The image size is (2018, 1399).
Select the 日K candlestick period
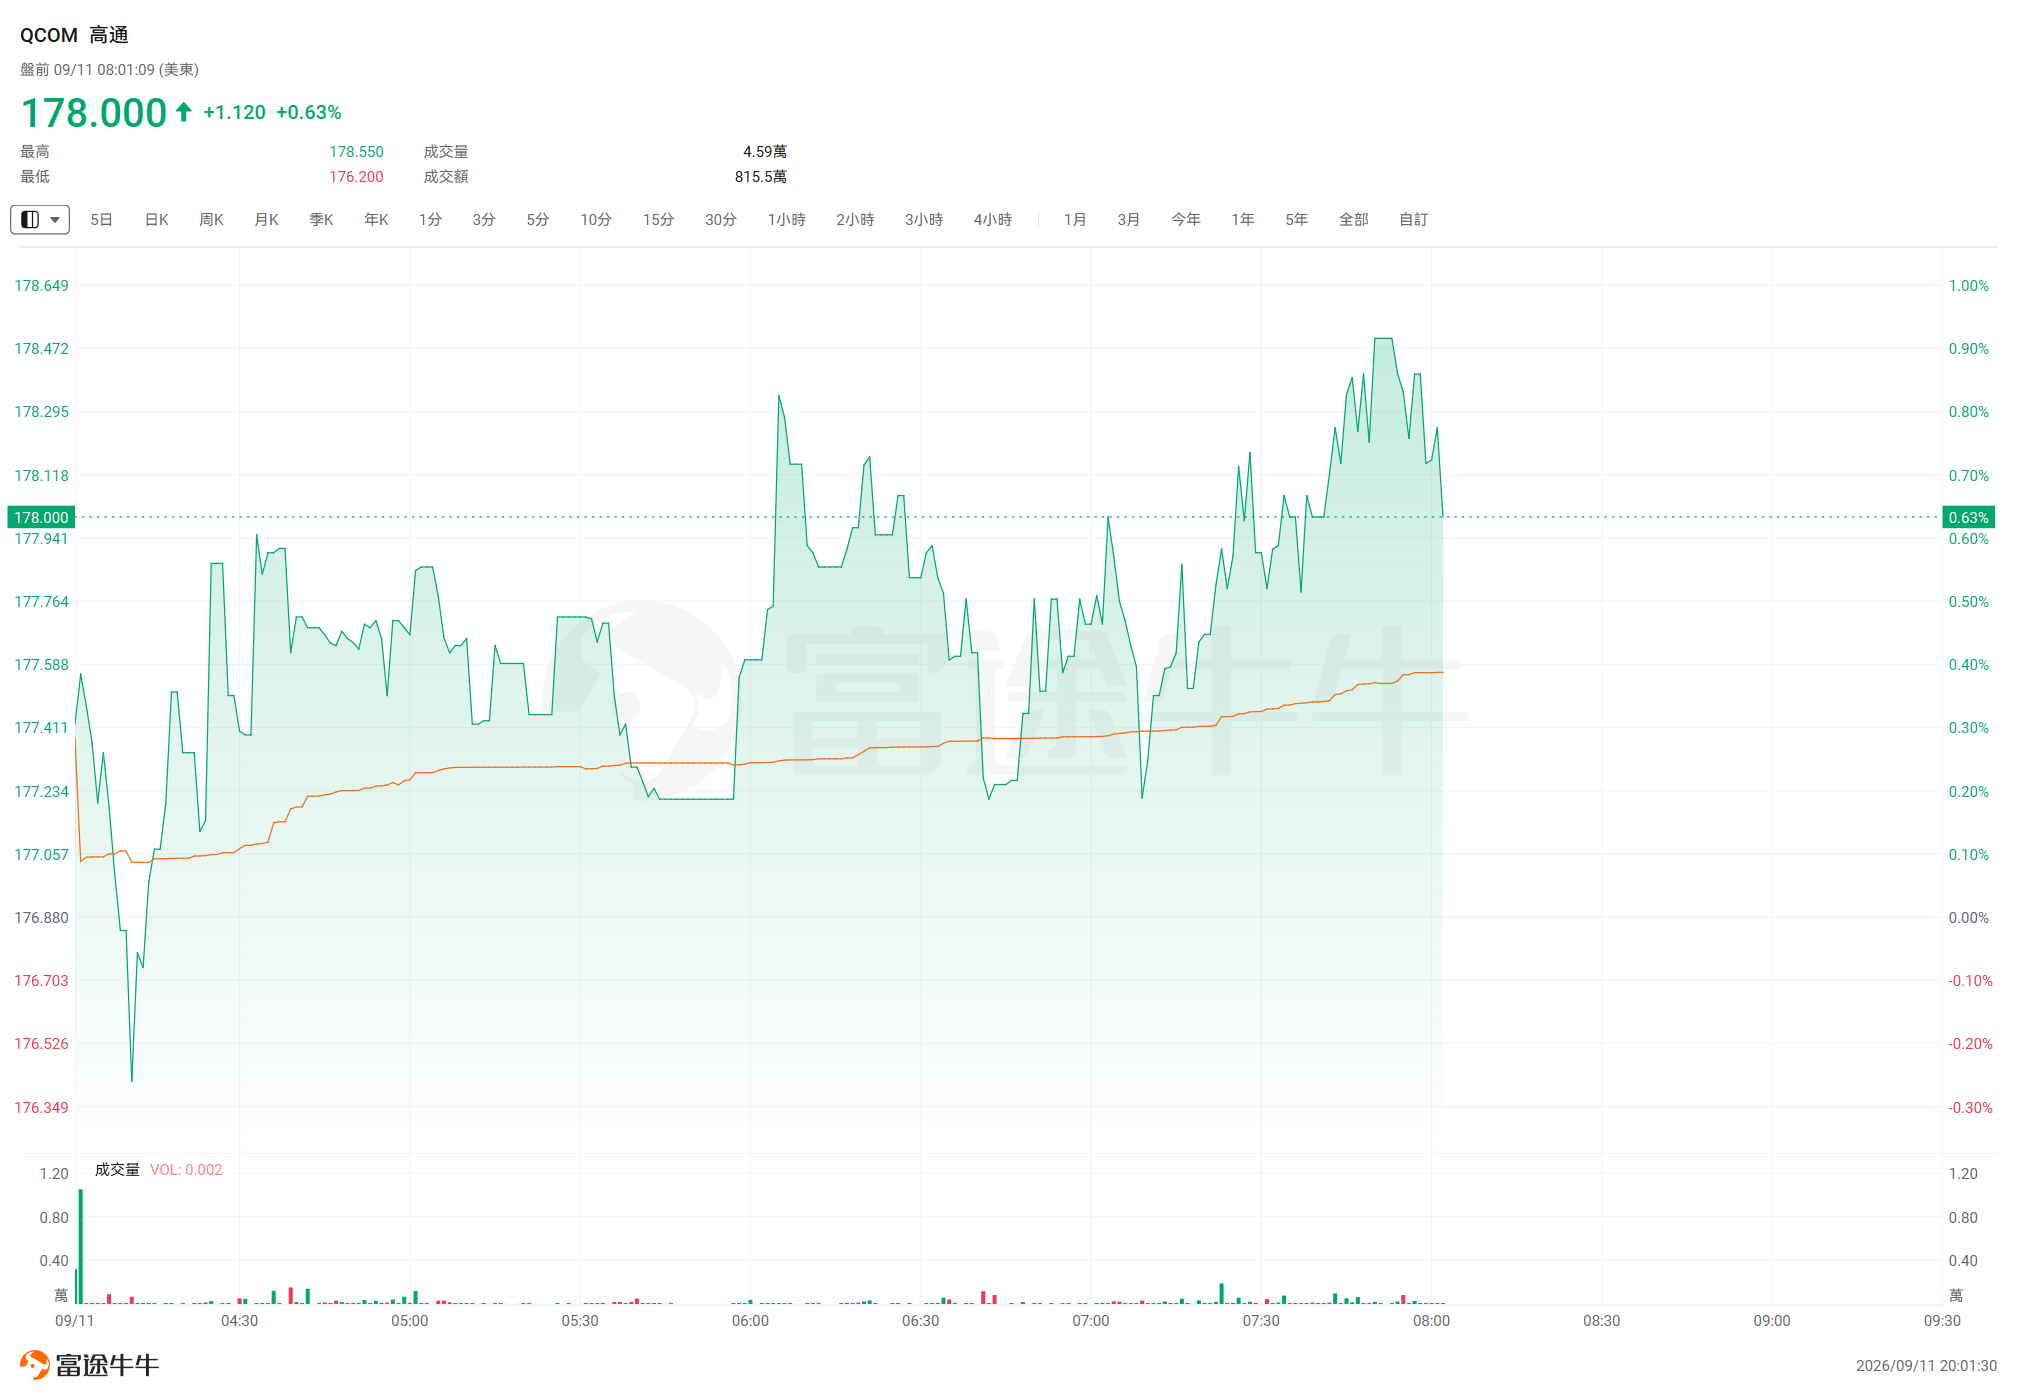pyautogui.click(x=157, y=219)
